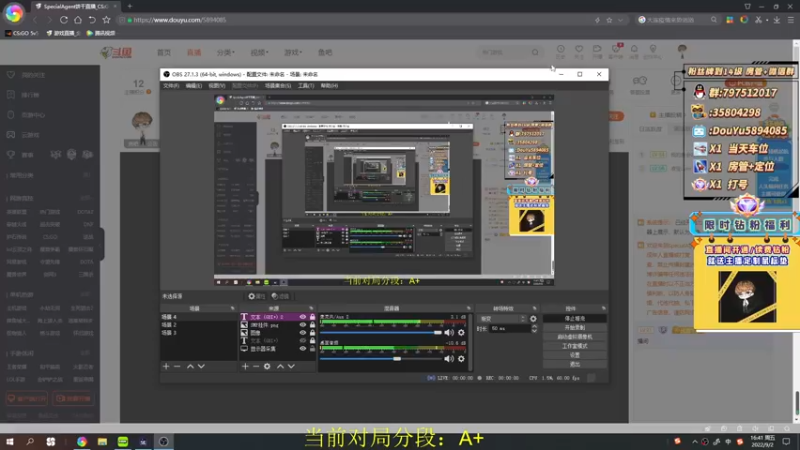Image resolution: width=800 pixels, height=450 pixels.
Task: Open the OBS Scene Collection menu
Action: tap(278, 86)
